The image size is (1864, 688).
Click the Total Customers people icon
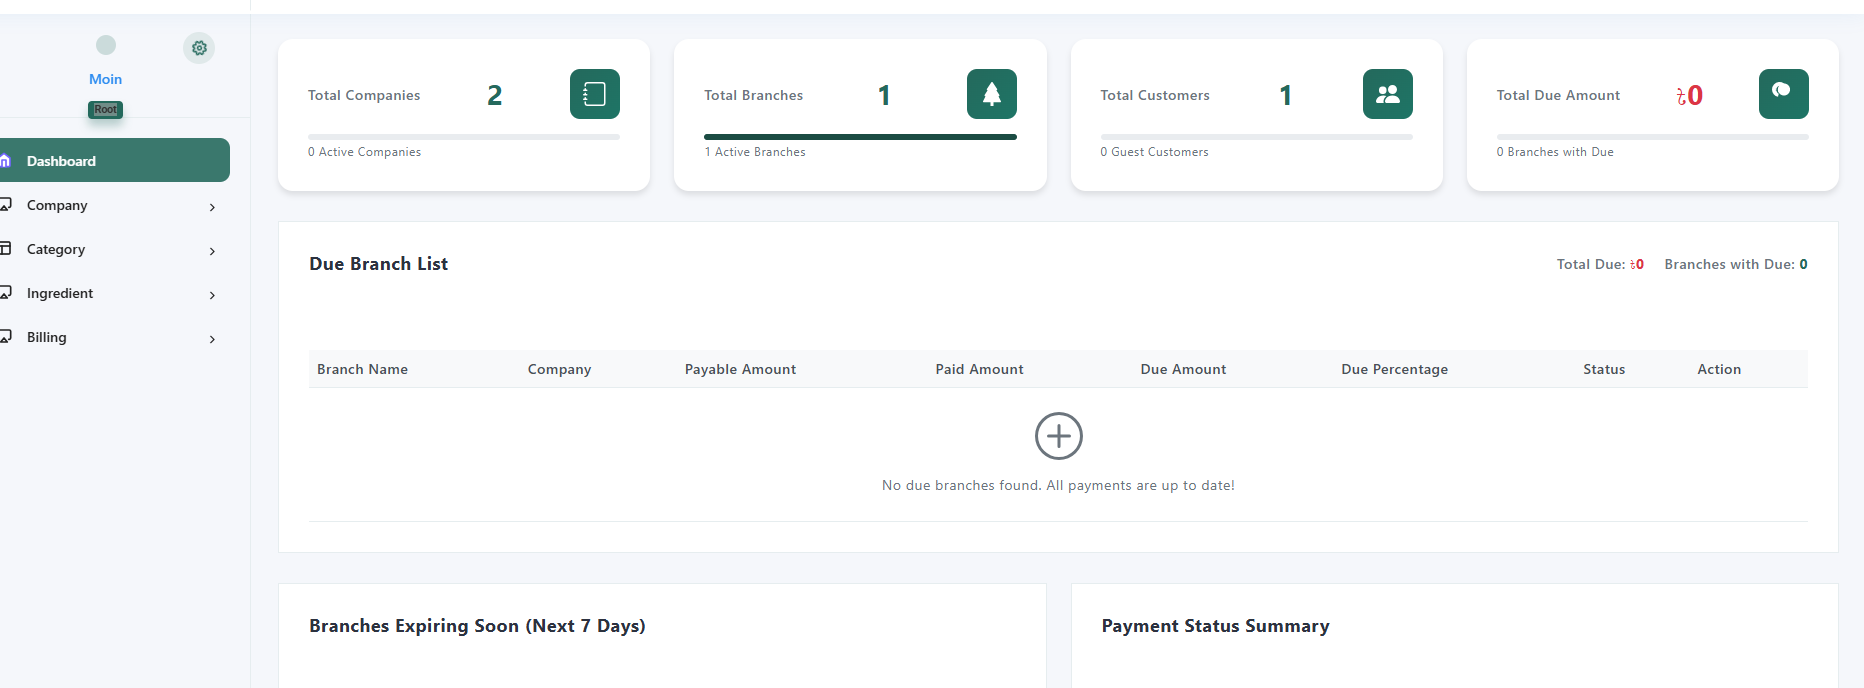click(x=1388, y=94)
